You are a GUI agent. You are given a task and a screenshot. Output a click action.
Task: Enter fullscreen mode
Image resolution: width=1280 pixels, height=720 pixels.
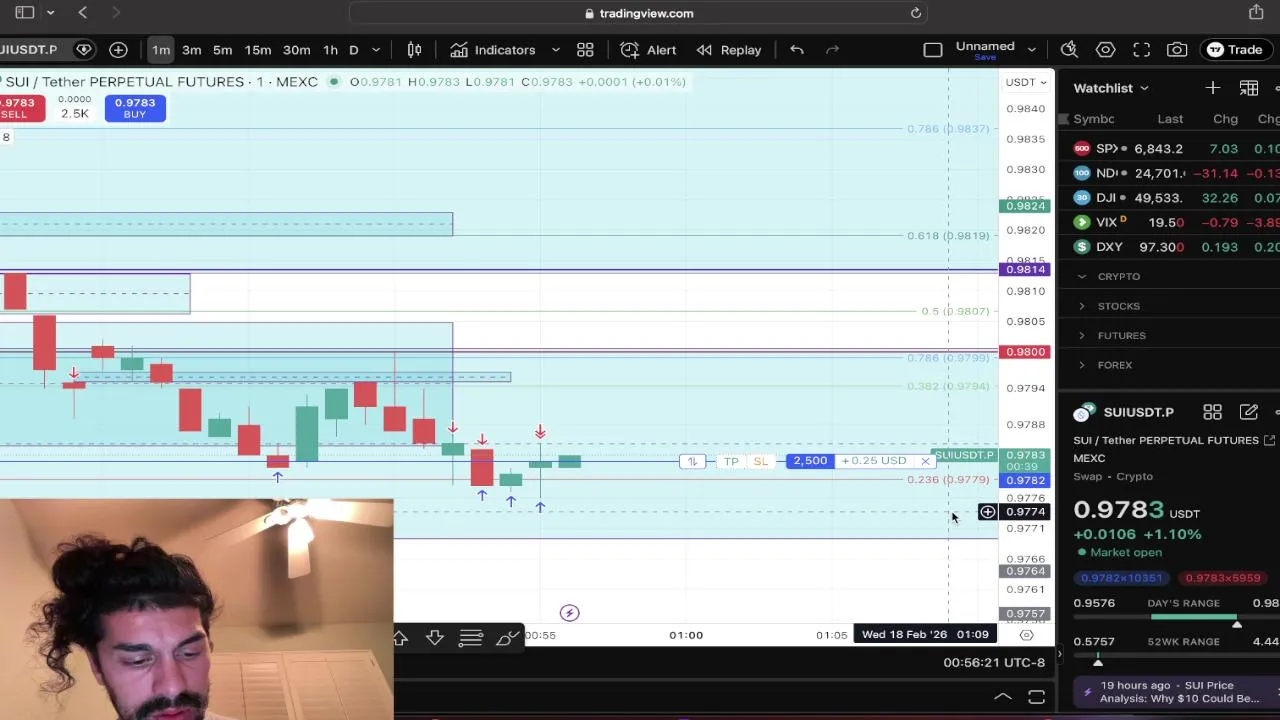[x=1141, y=50]
